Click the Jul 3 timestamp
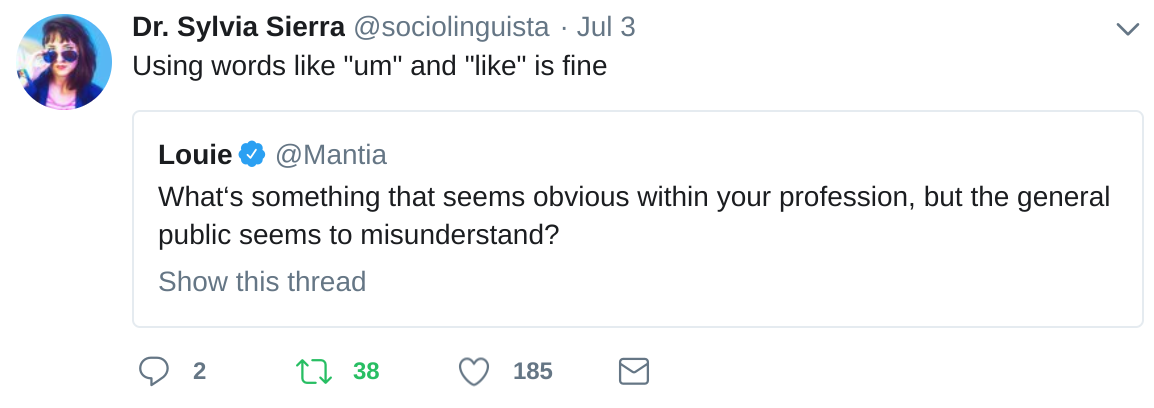 pyautogui.click(x=605, y=27)
